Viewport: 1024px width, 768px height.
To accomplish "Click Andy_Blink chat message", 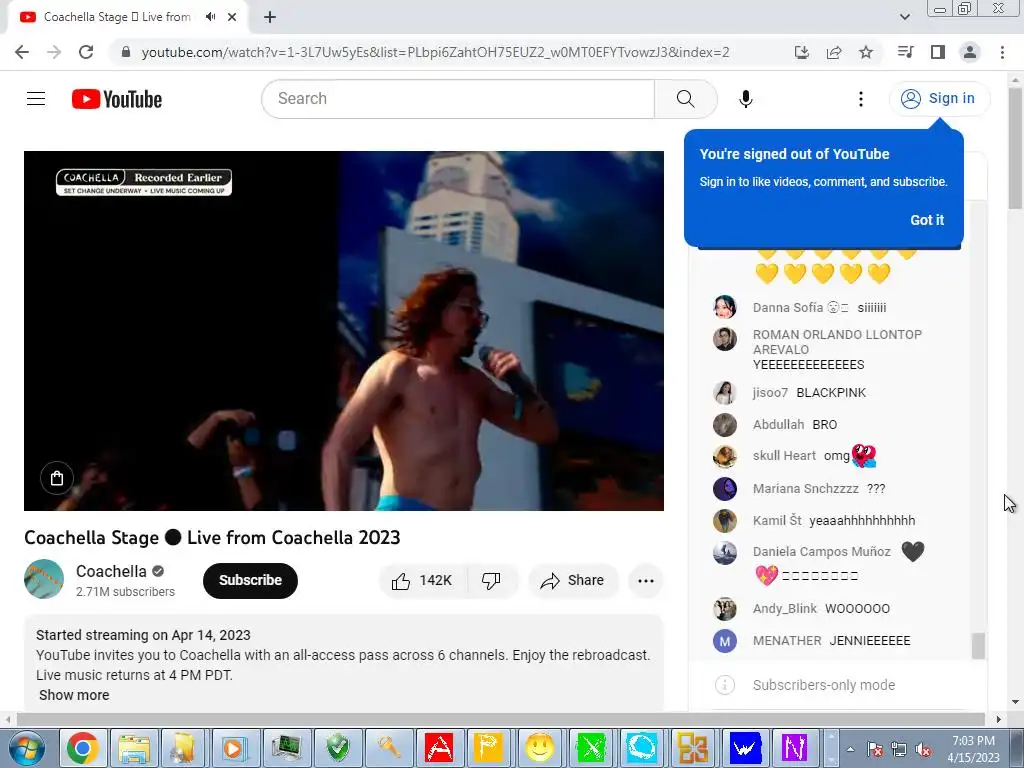I will pyautogui.click(x=857, y=609).
